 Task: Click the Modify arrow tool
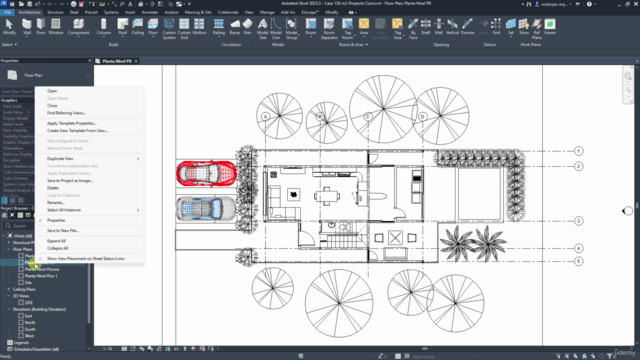click(x=9, y=27)
